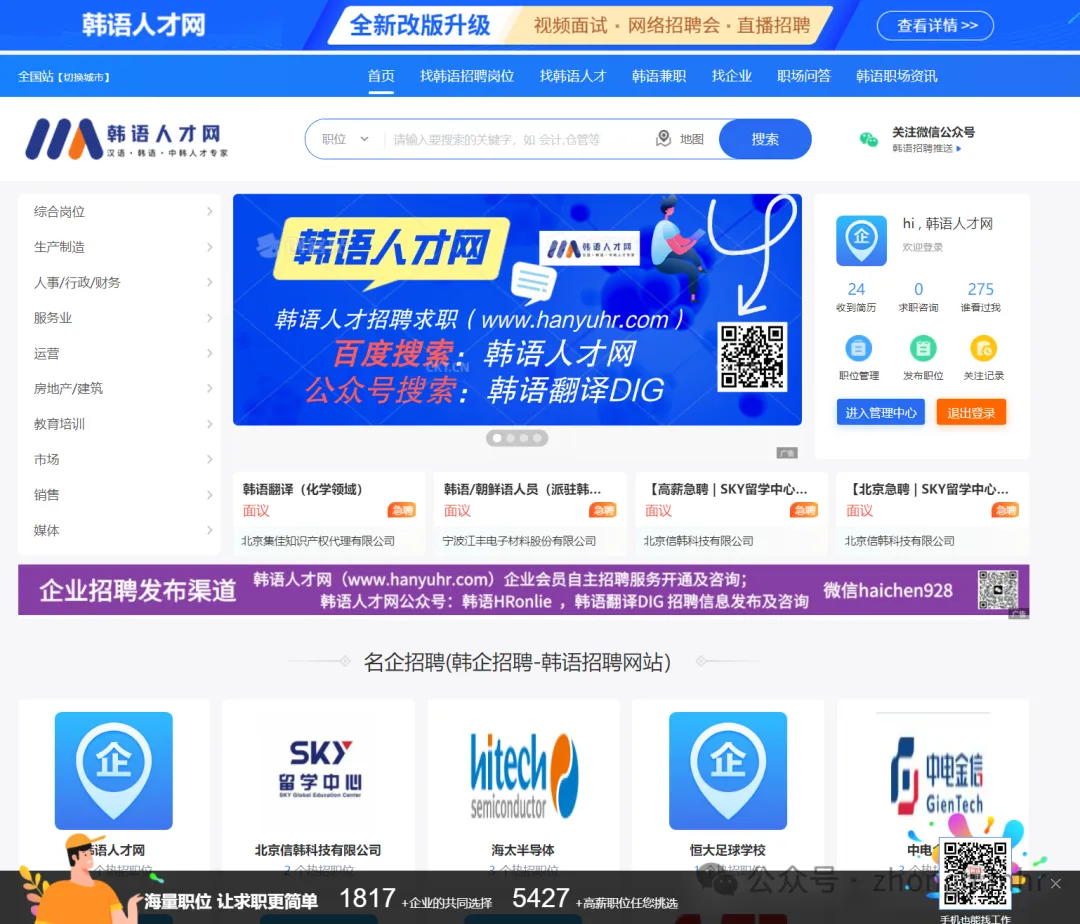Viewport: 1080px width, 924px height.
Task: Click the 恒大足球学校 company logo
Action: click(x=727, y=770)
